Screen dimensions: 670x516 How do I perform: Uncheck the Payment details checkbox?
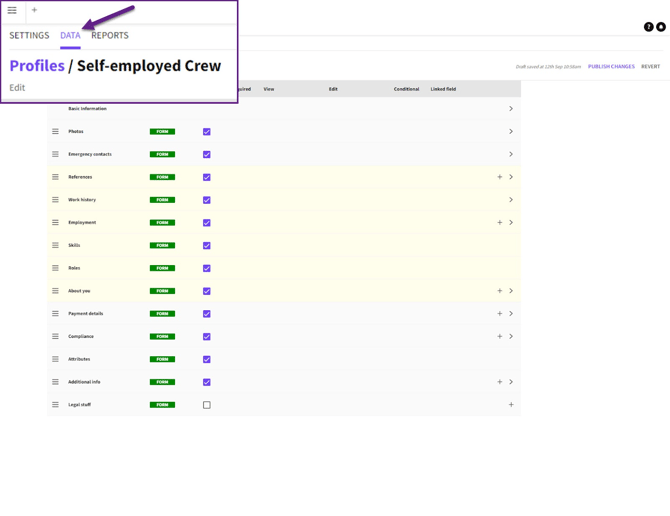point(207,314)
